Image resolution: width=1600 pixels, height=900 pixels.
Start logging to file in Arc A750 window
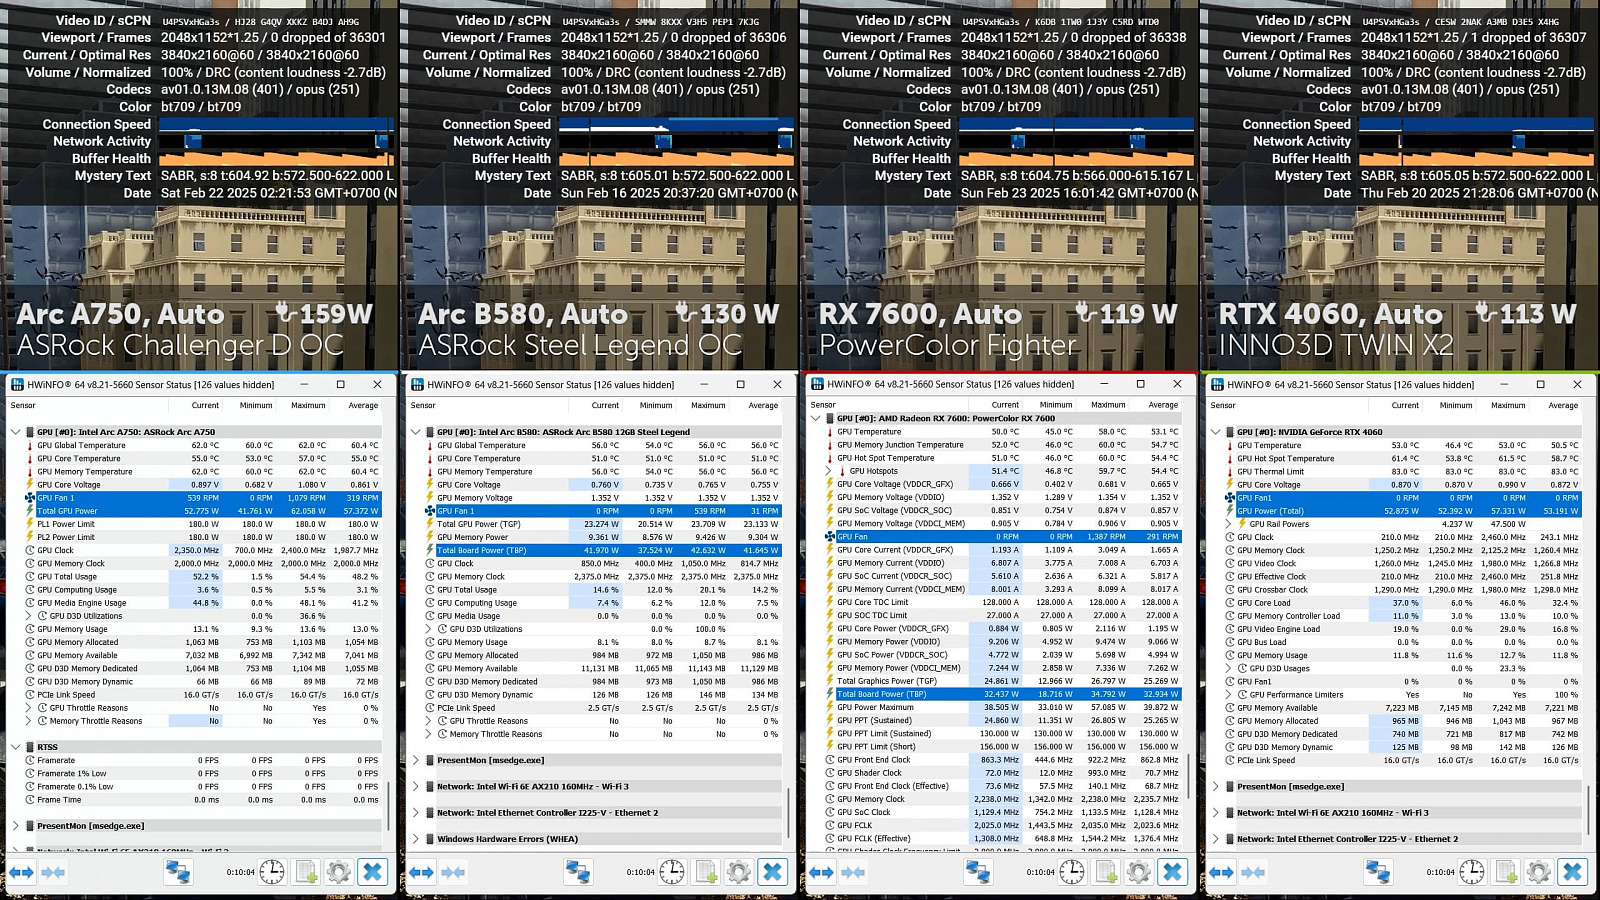point(306,872)
